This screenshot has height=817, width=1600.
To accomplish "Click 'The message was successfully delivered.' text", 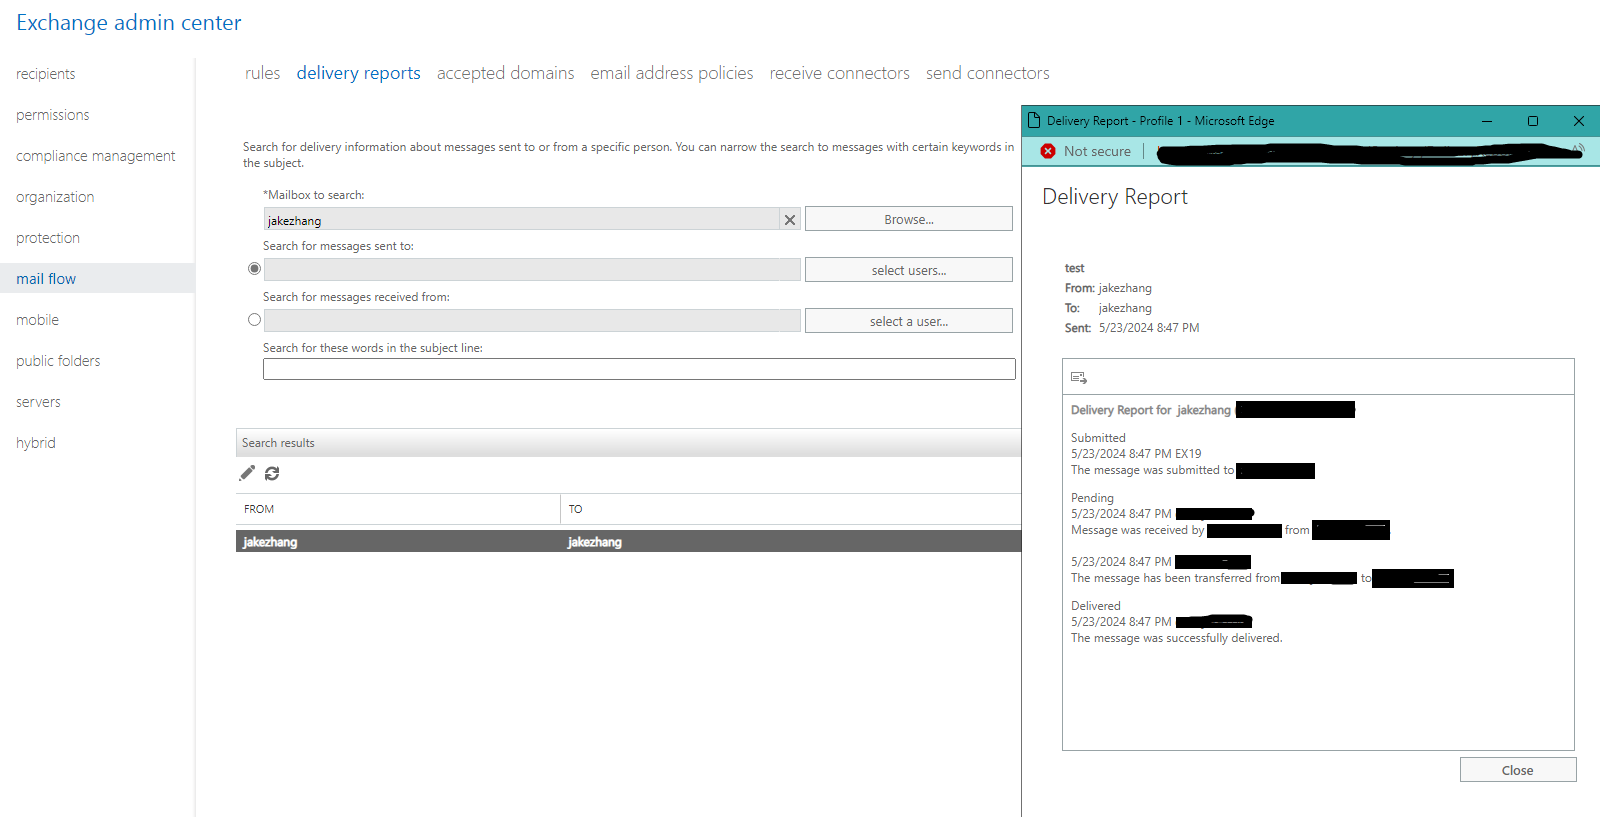I will (1177, 638).
